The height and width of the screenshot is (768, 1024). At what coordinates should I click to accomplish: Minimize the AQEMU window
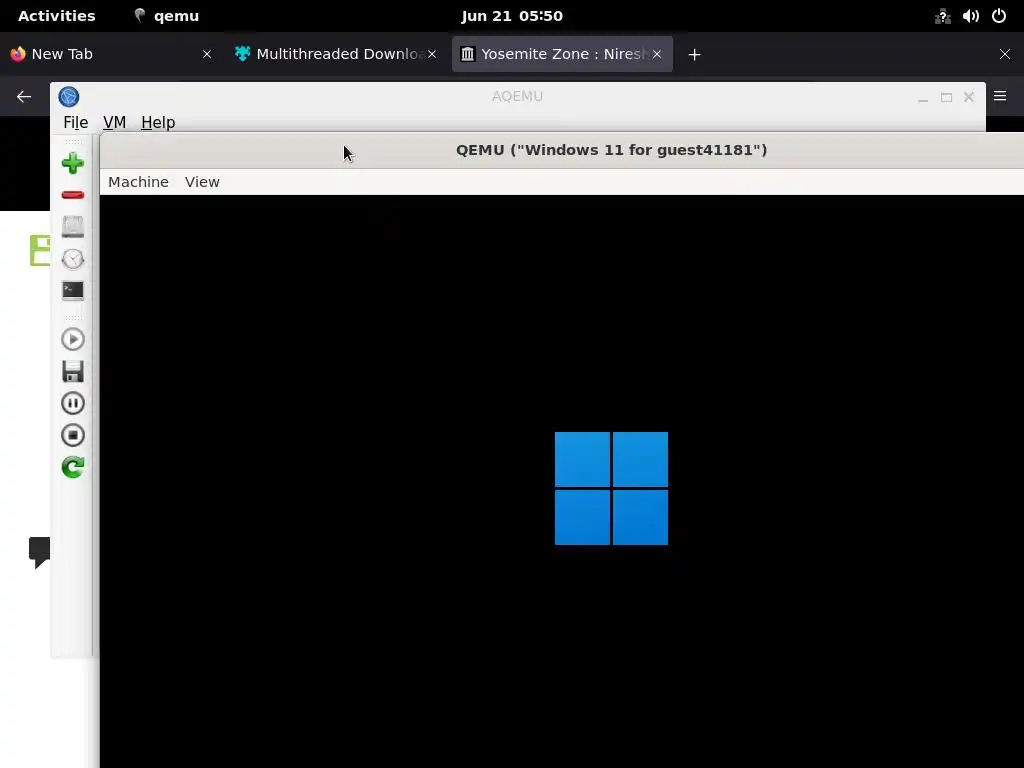tap(923, 97)
